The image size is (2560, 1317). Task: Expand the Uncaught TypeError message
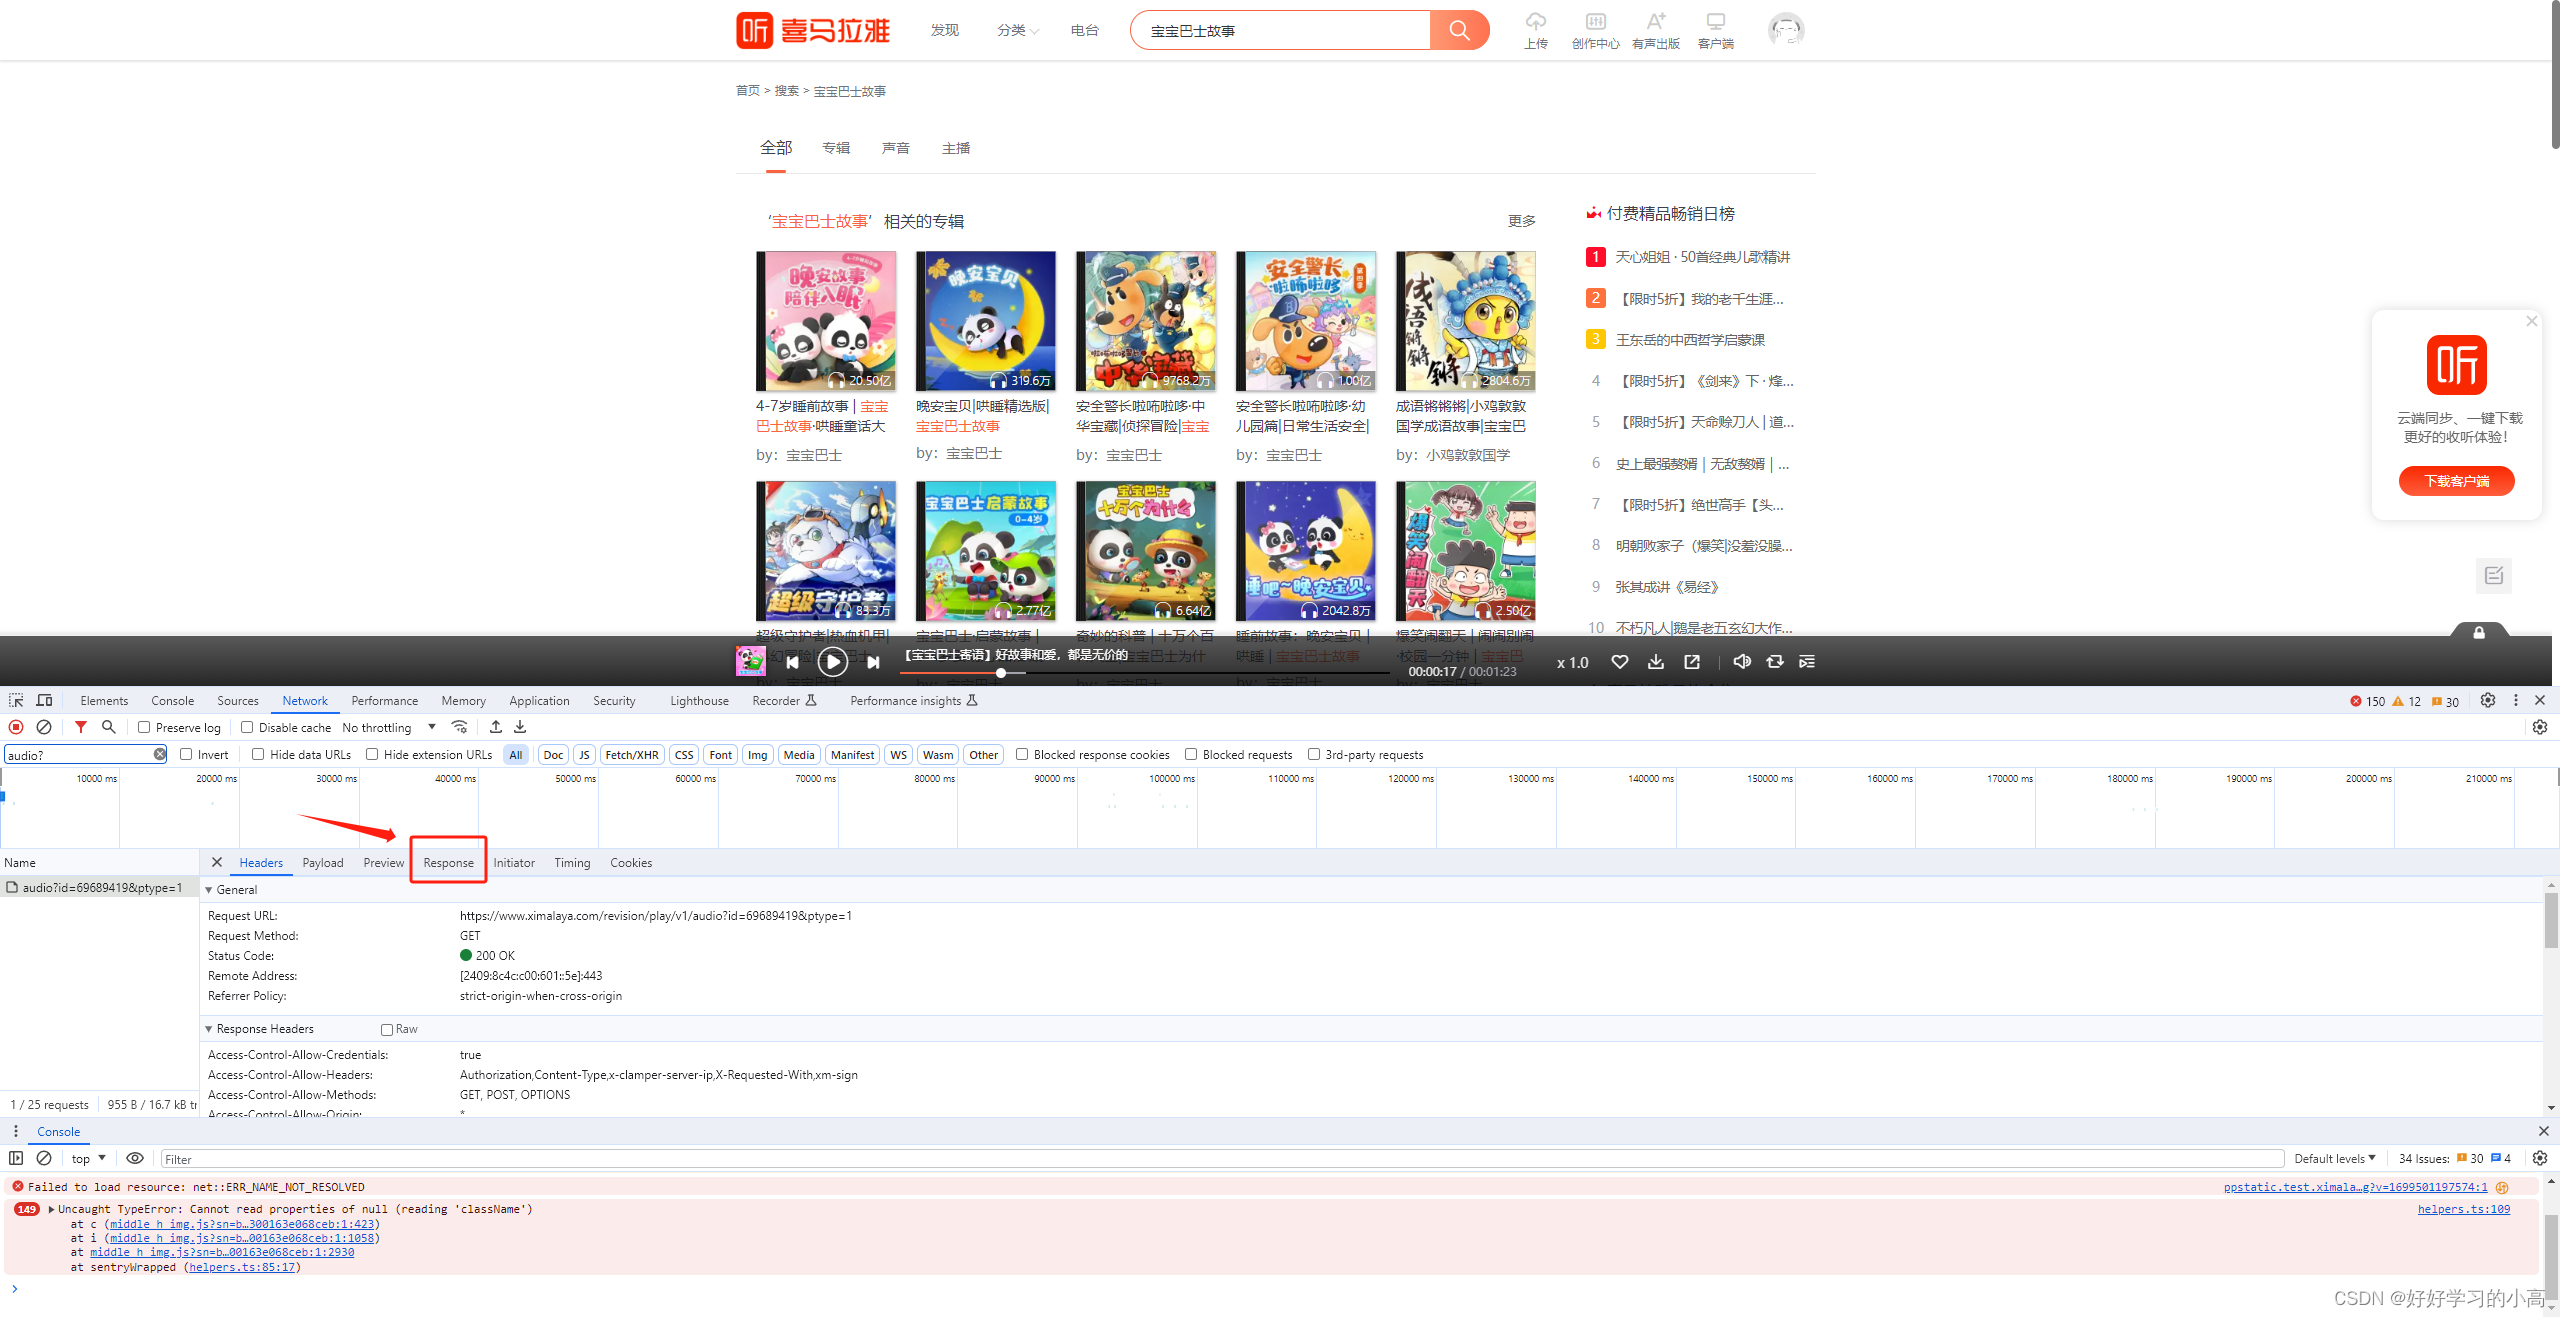(51, 1209)
